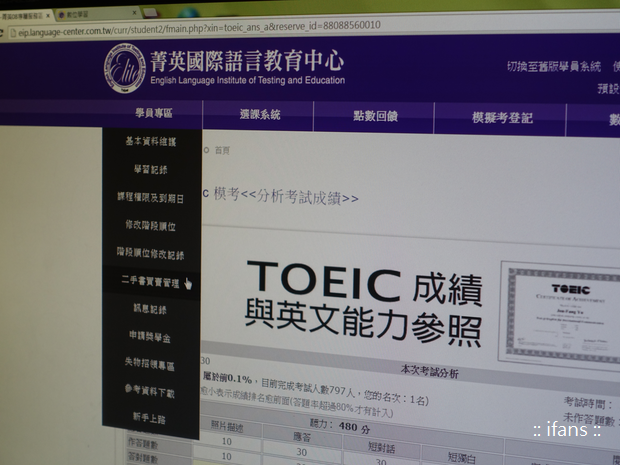620x465 pixels.
Task: Open the 選課系統 menu
Action: [260, 115]
